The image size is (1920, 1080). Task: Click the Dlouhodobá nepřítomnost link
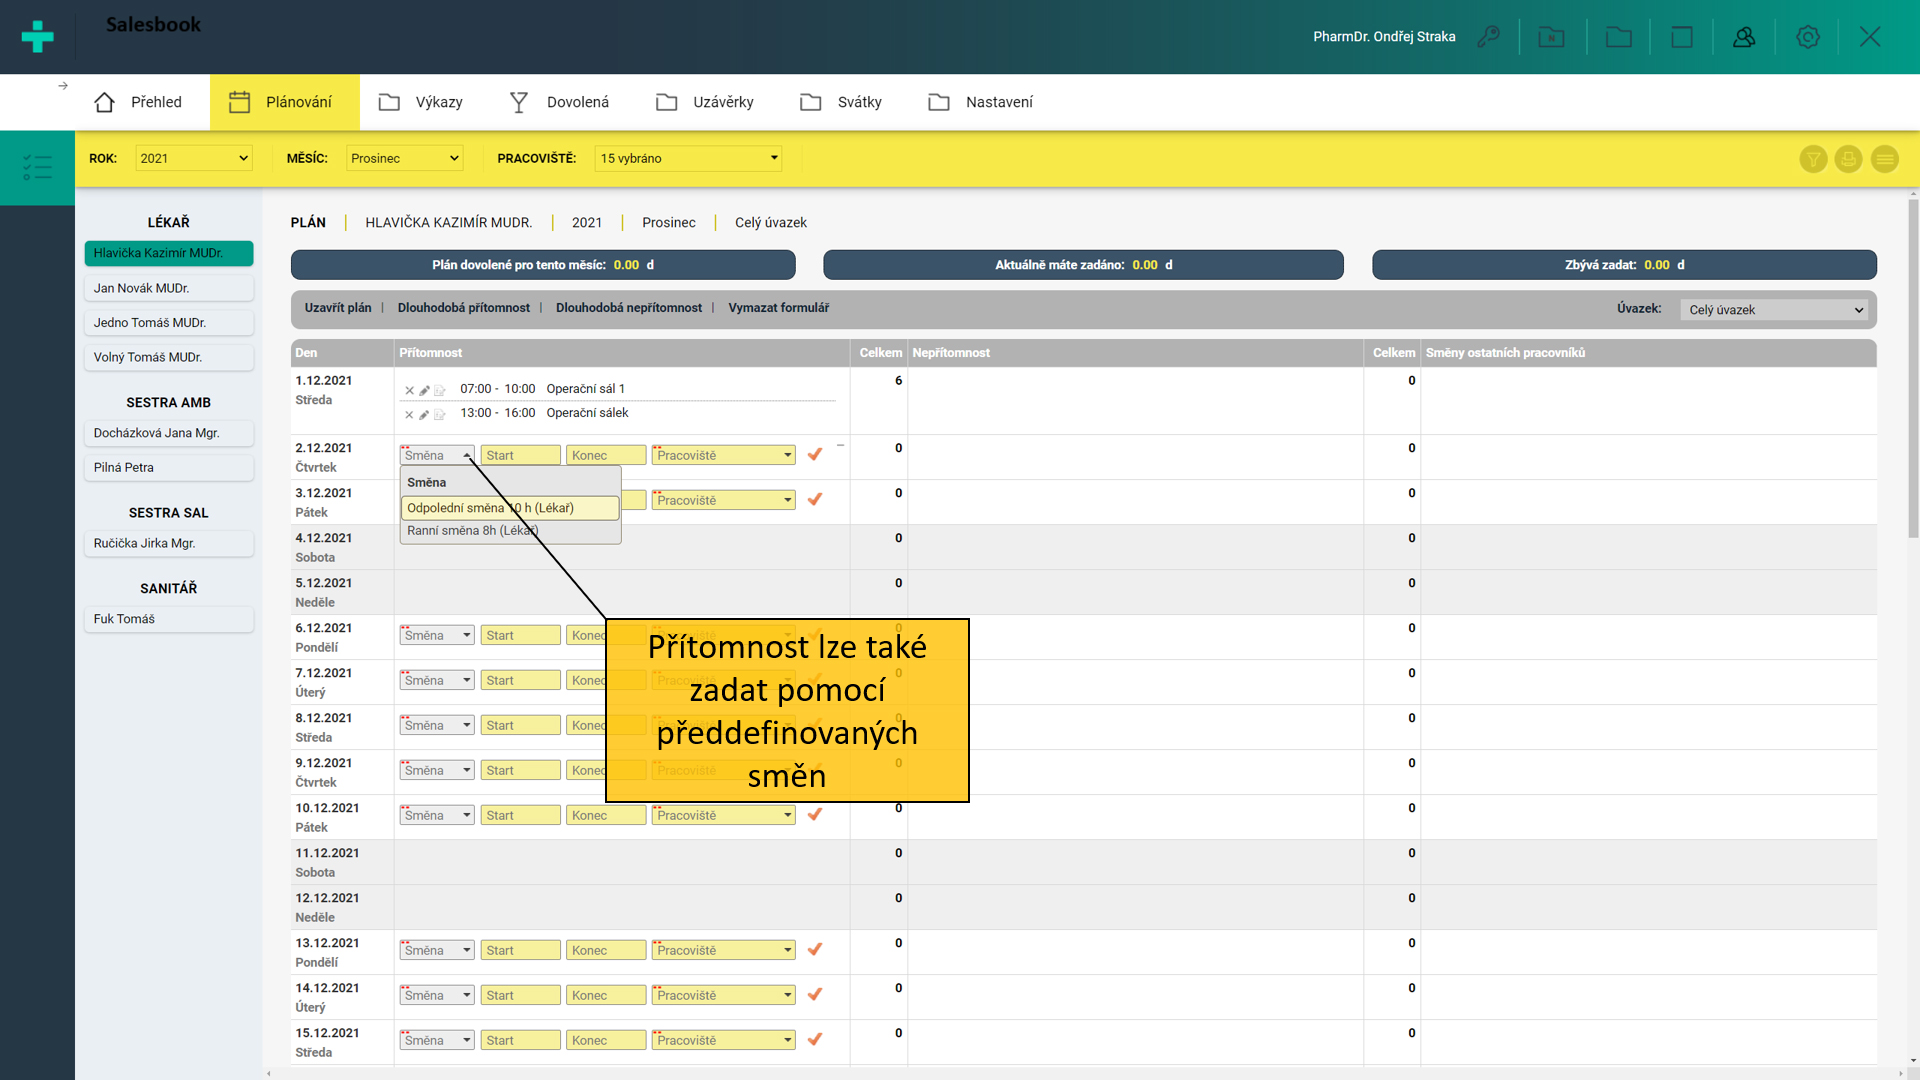(x=628, y=308)
